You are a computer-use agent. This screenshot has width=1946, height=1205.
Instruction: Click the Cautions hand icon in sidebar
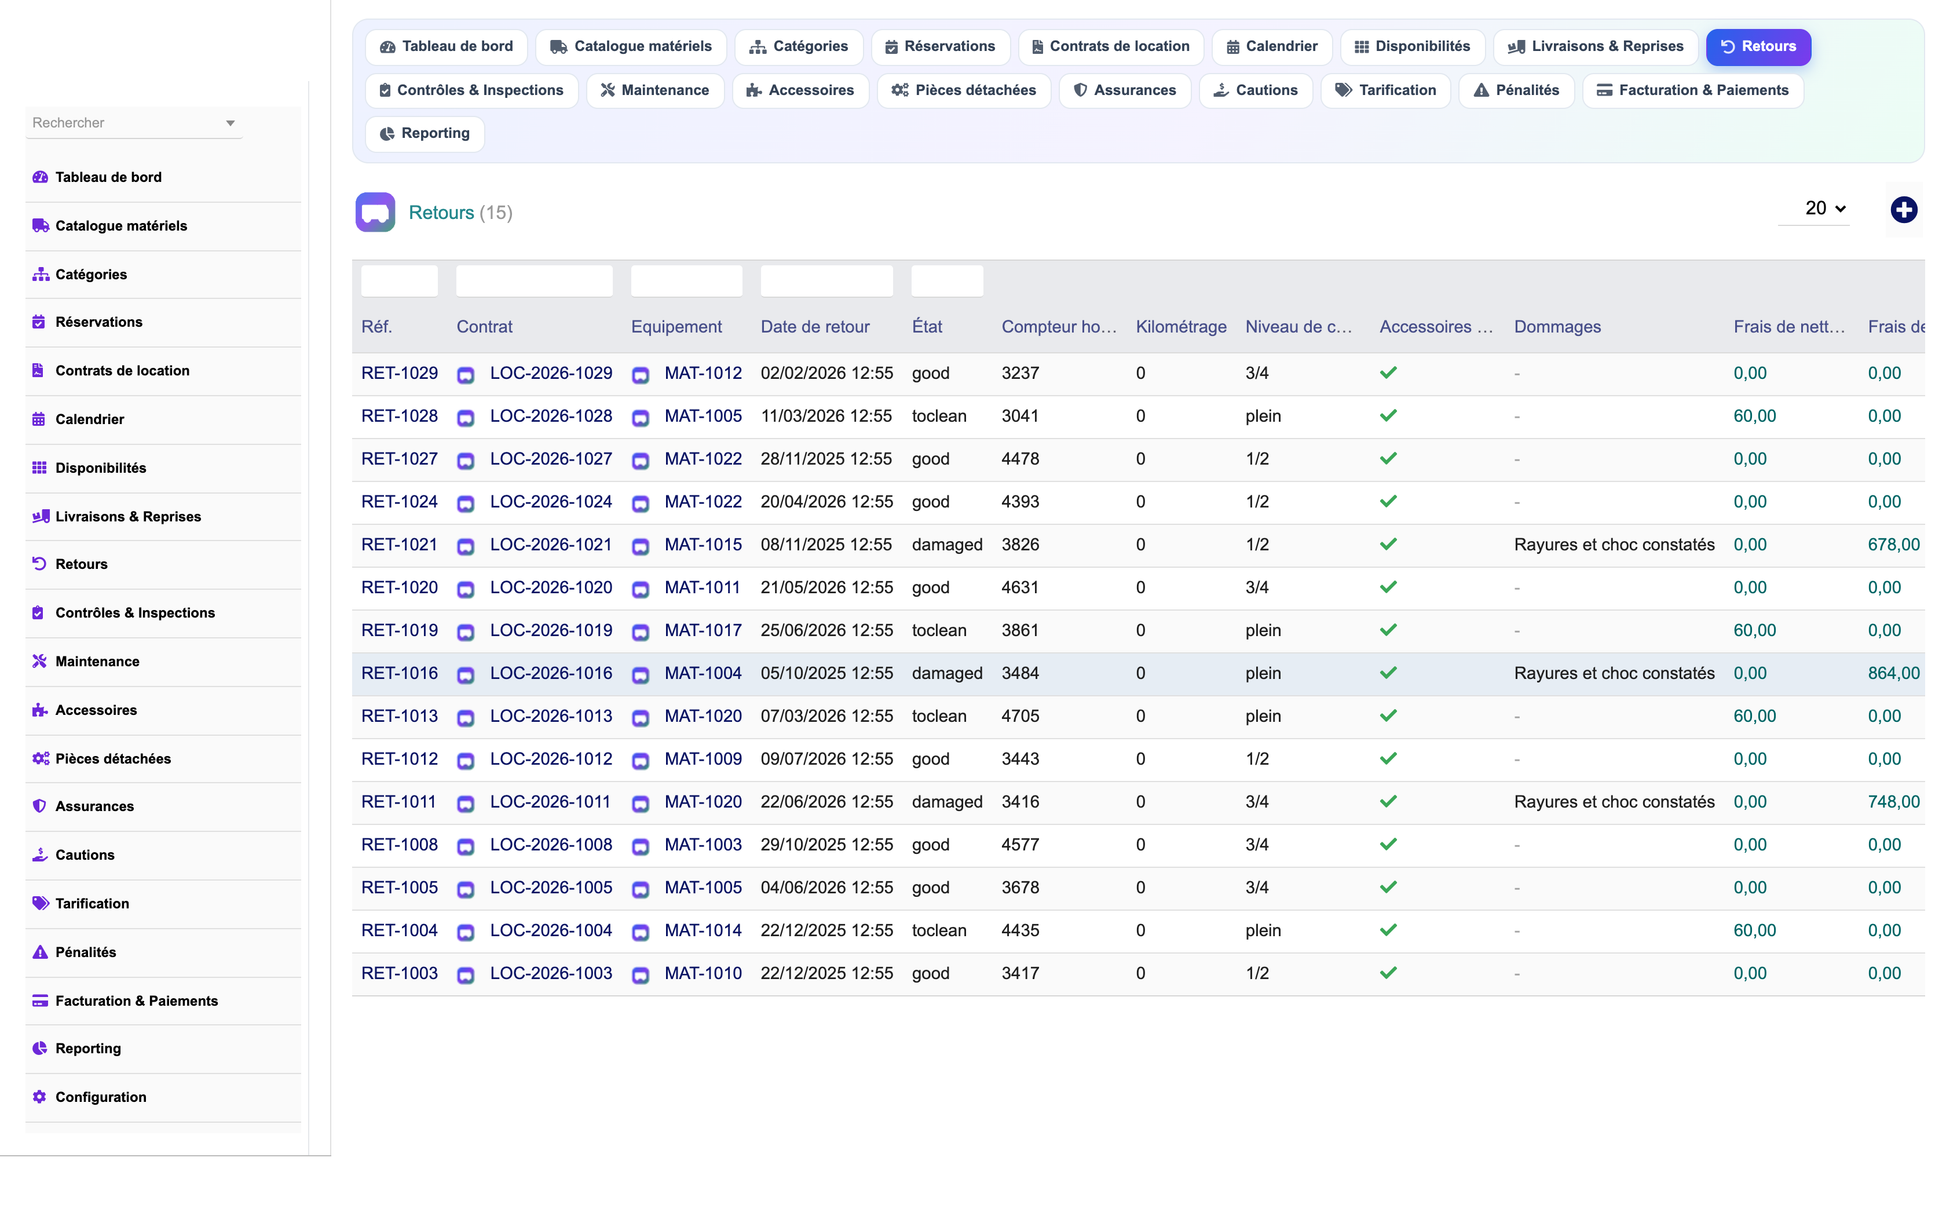pos(39,855)
